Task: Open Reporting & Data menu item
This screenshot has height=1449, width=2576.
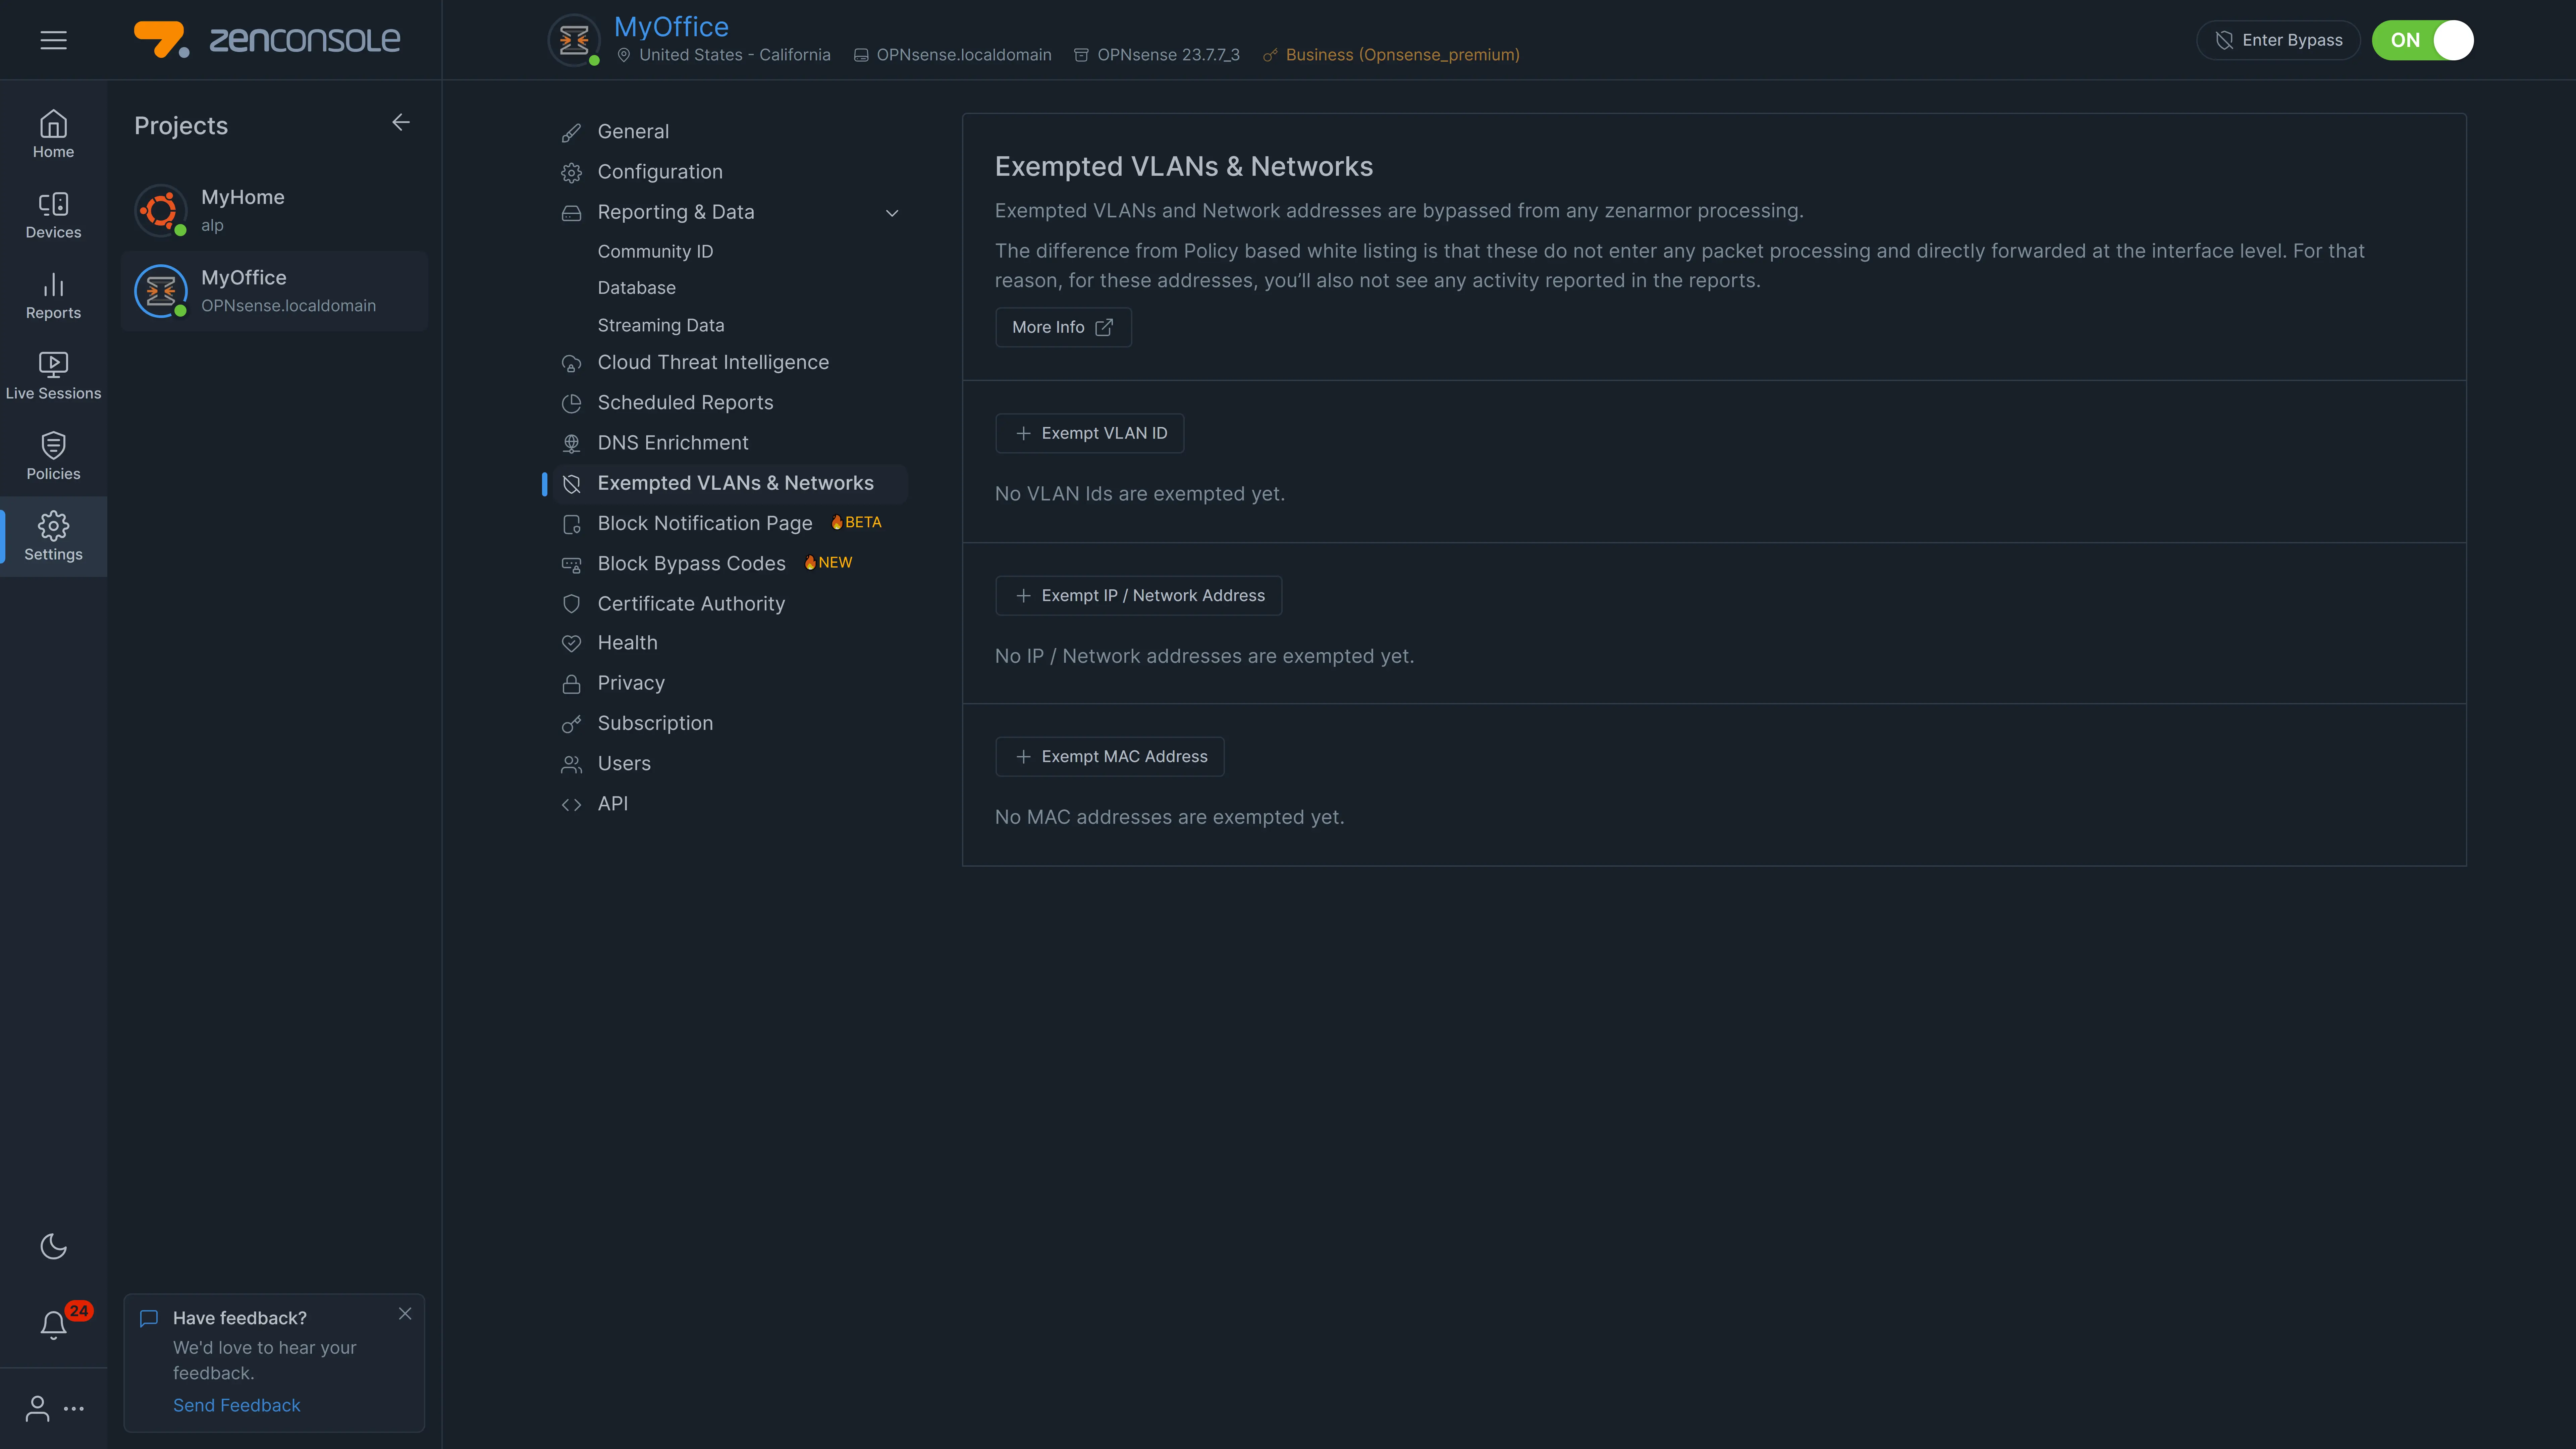Action: coord(676,212)
